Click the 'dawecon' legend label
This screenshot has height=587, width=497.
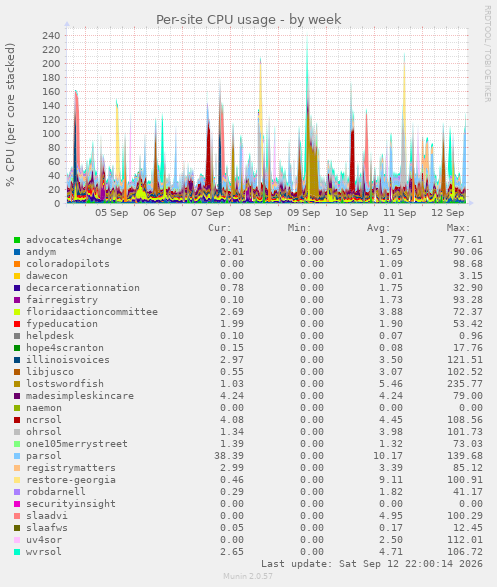click(x=47, y=276)
